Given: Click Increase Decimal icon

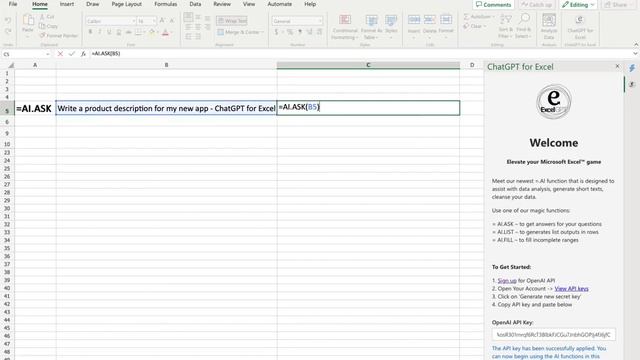Looking at the screenshot, I should [309, 32].
